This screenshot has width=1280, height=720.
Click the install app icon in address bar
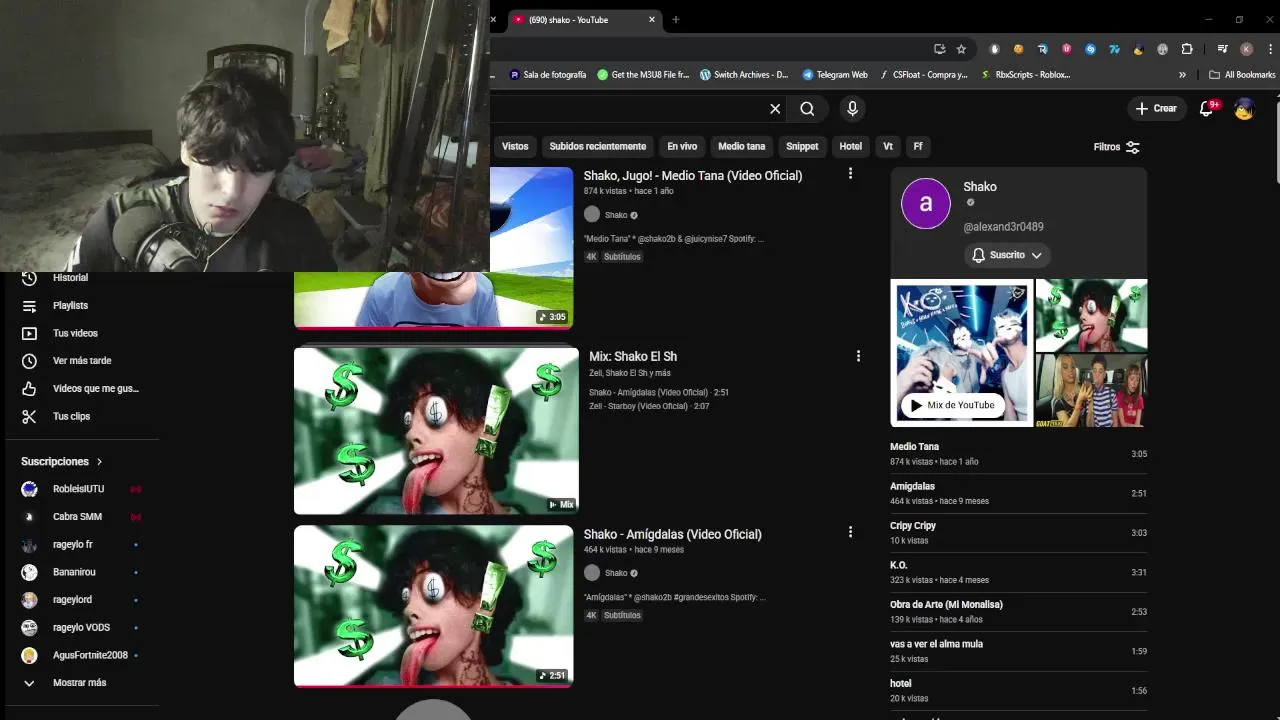(939, 49)
